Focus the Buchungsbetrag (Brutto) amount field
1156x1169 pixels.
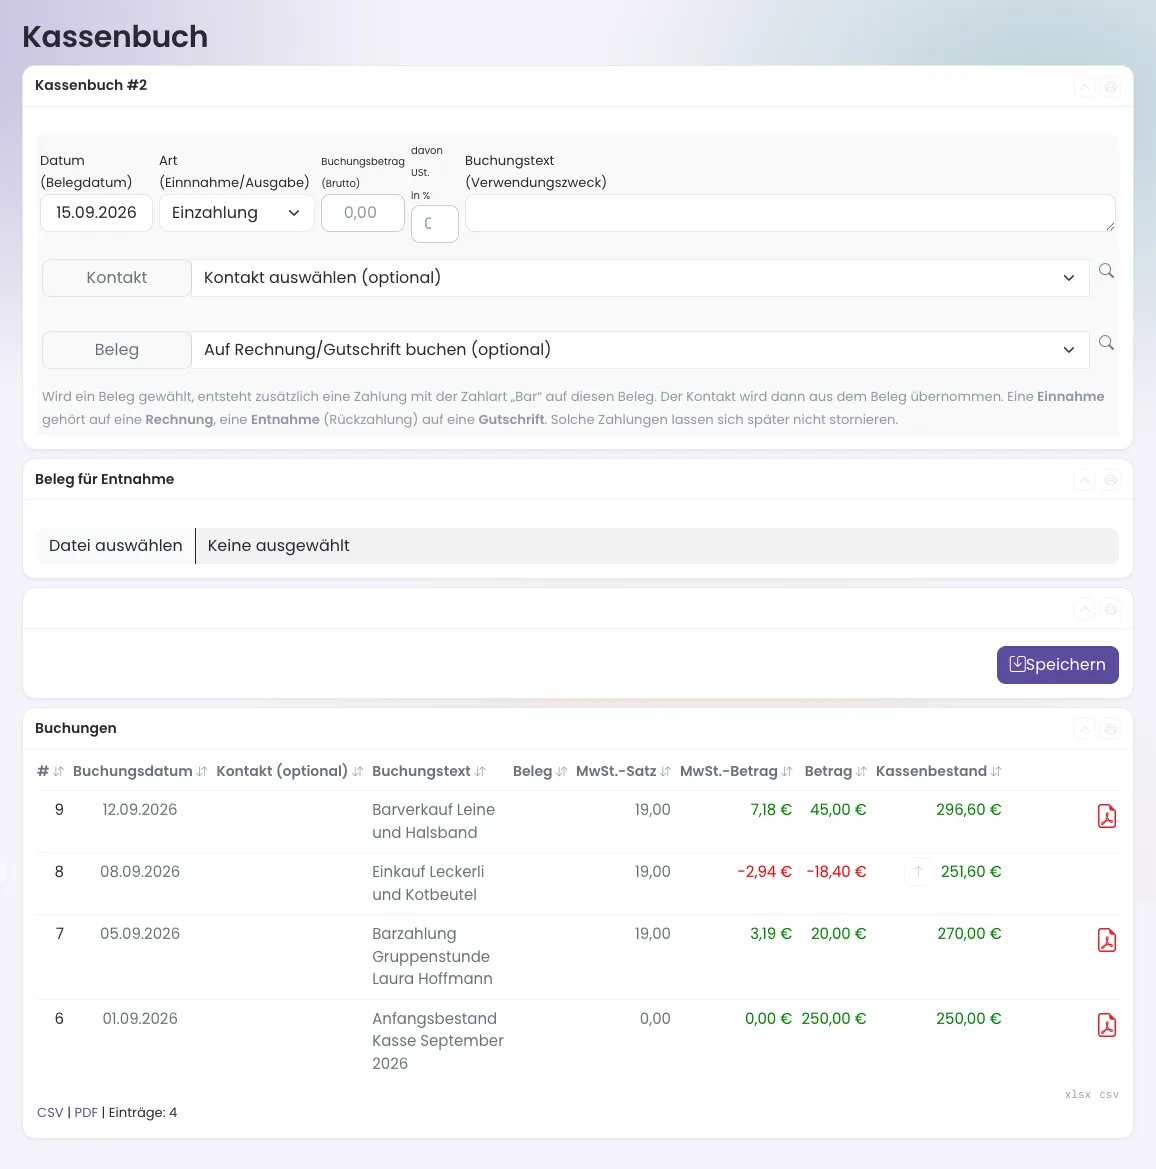[x=363, y=213]
